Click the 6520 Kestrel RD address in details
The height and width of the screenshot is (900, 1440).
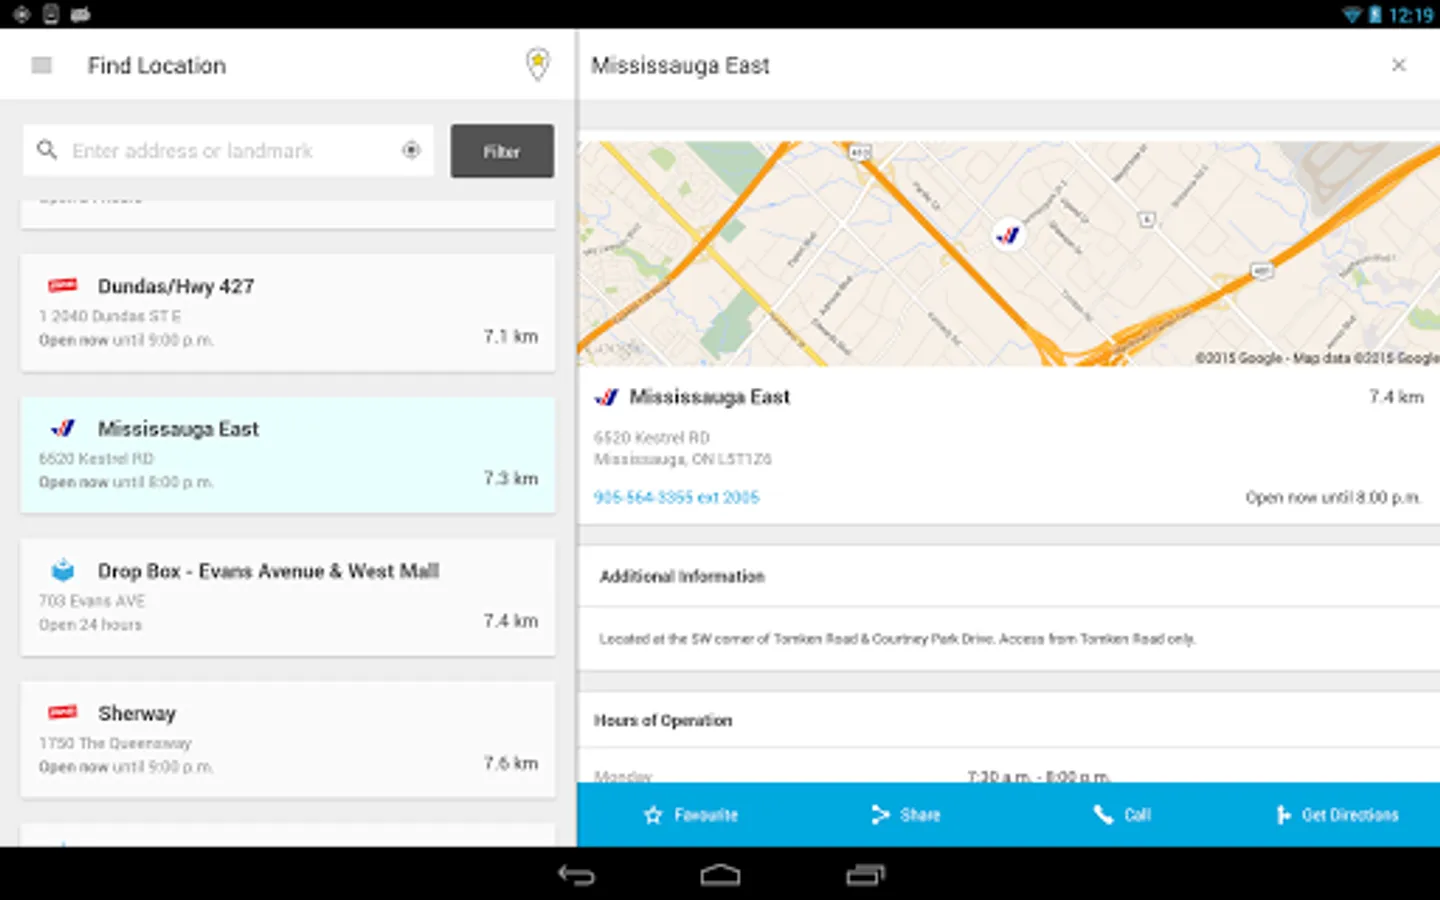click(652, 437)
